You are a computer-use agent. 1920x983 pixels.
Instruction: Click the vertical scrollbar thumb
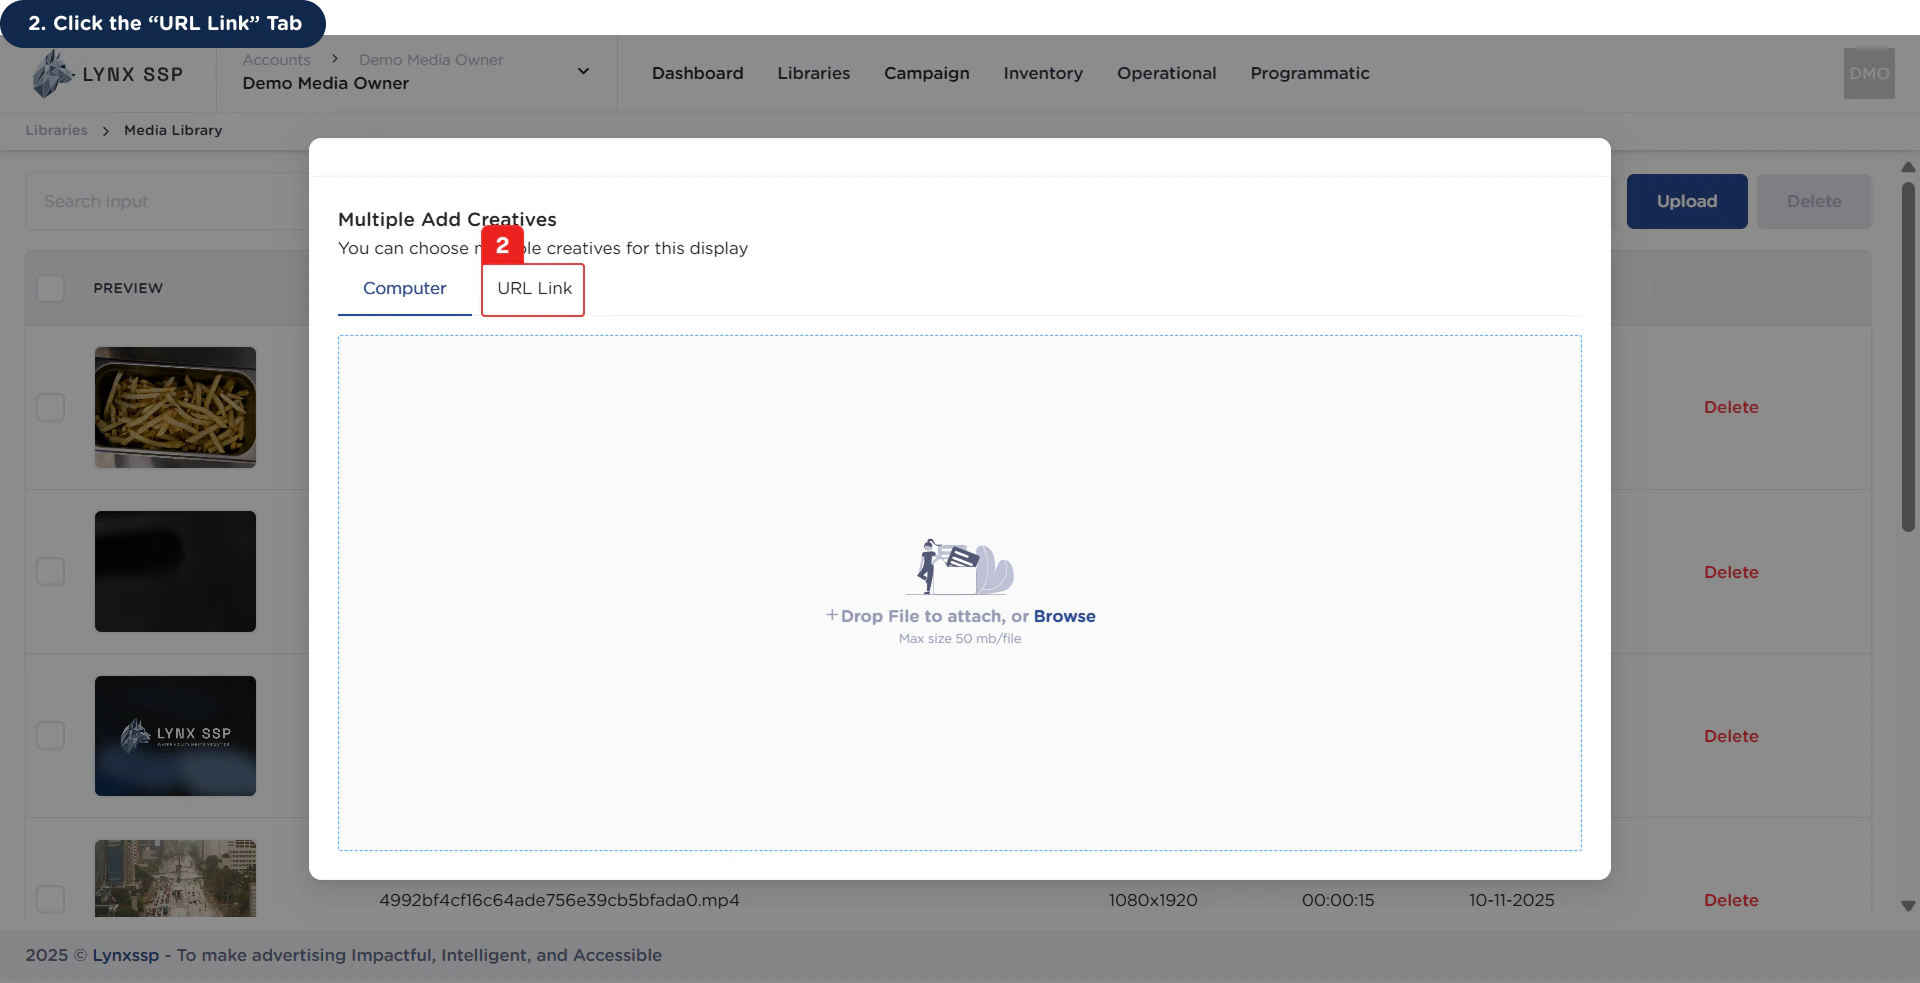[x=1908, y=357]
